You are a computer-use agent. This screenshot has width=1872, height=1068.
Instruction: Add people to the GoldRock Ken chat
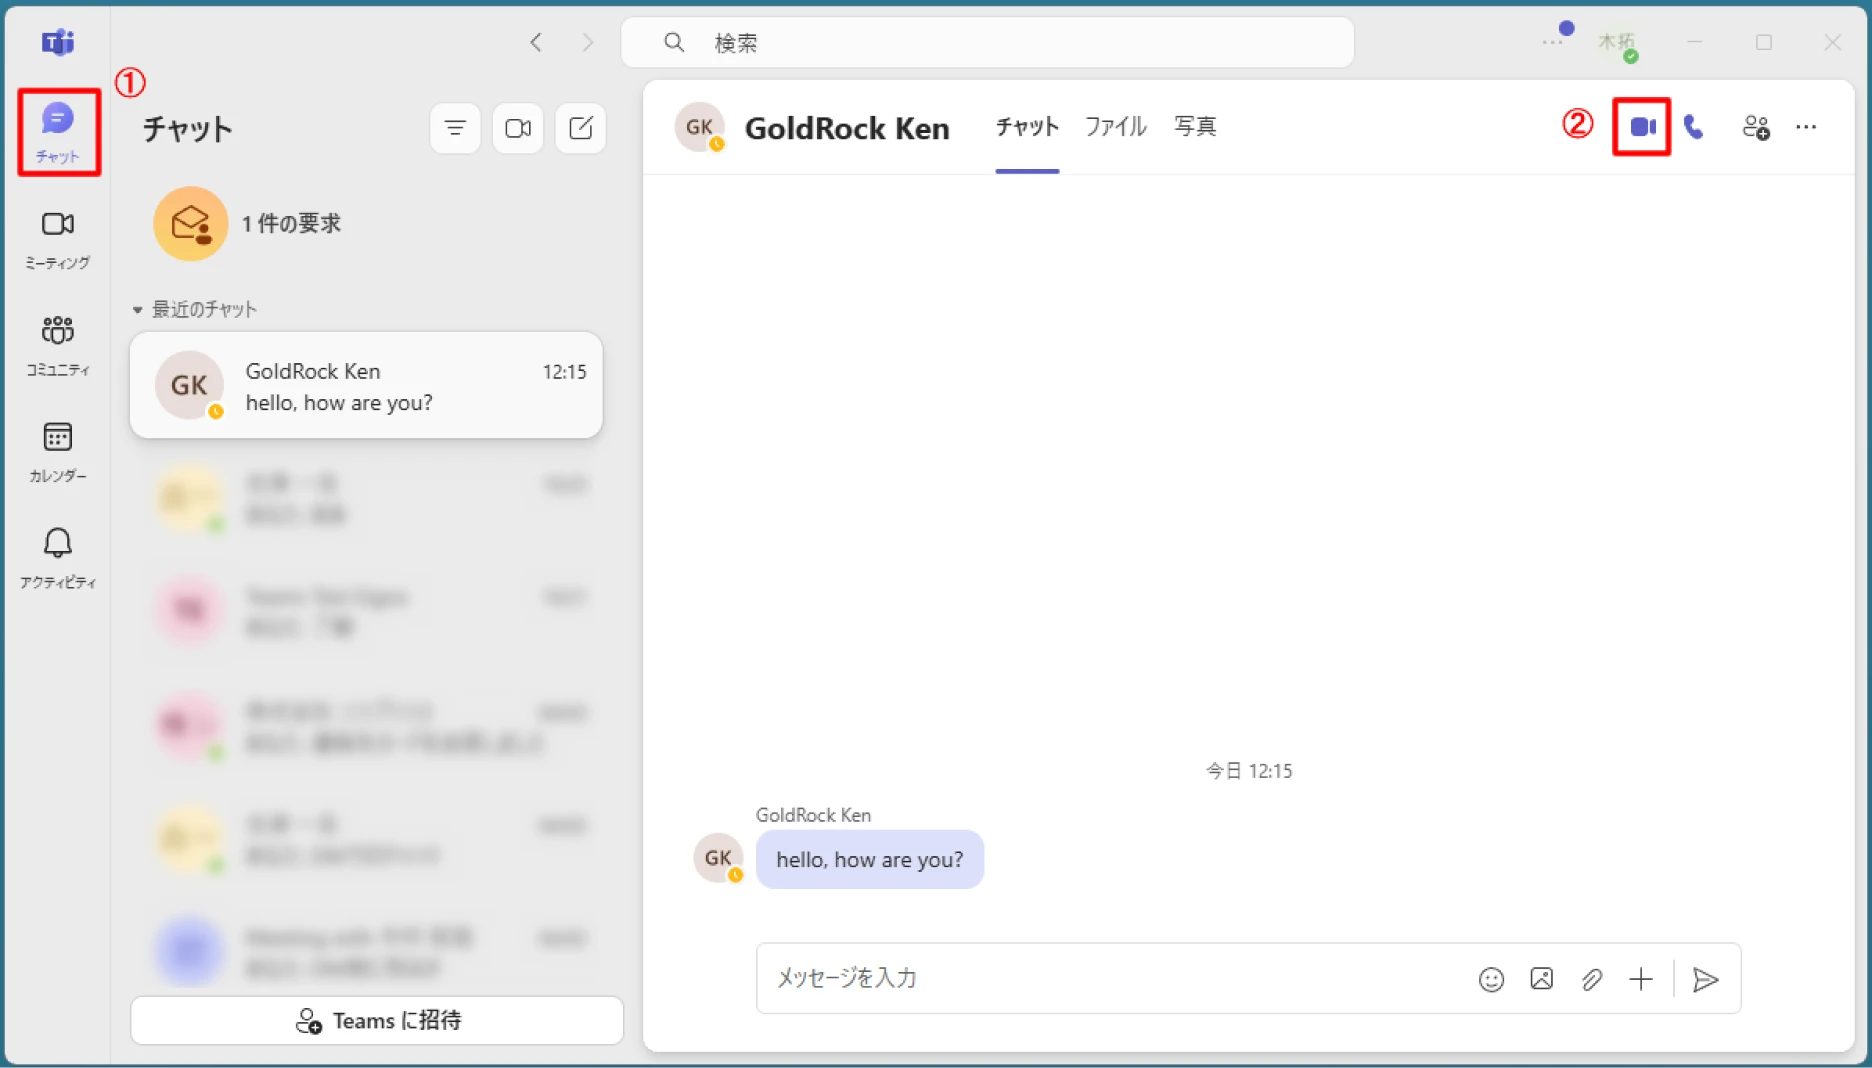tap(1756, 127)
